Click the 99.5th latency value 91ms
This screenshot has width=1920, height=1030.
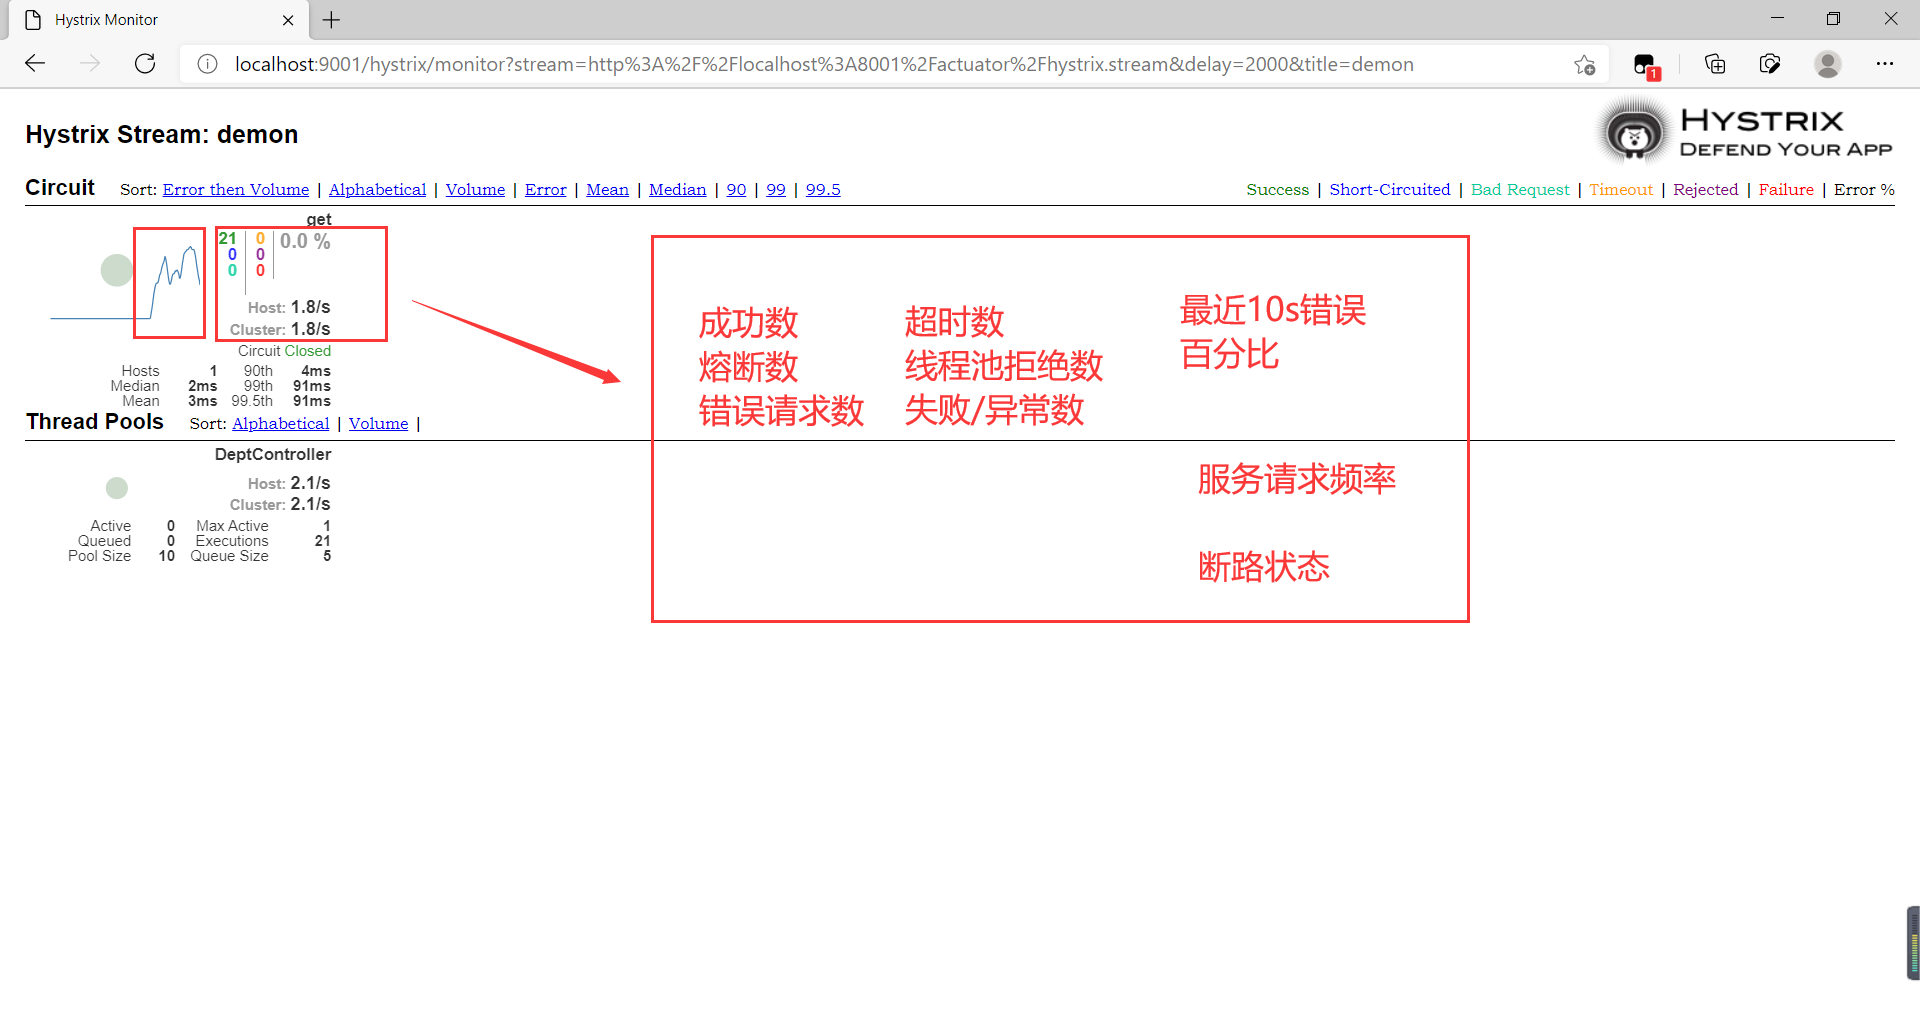(312, 401)
